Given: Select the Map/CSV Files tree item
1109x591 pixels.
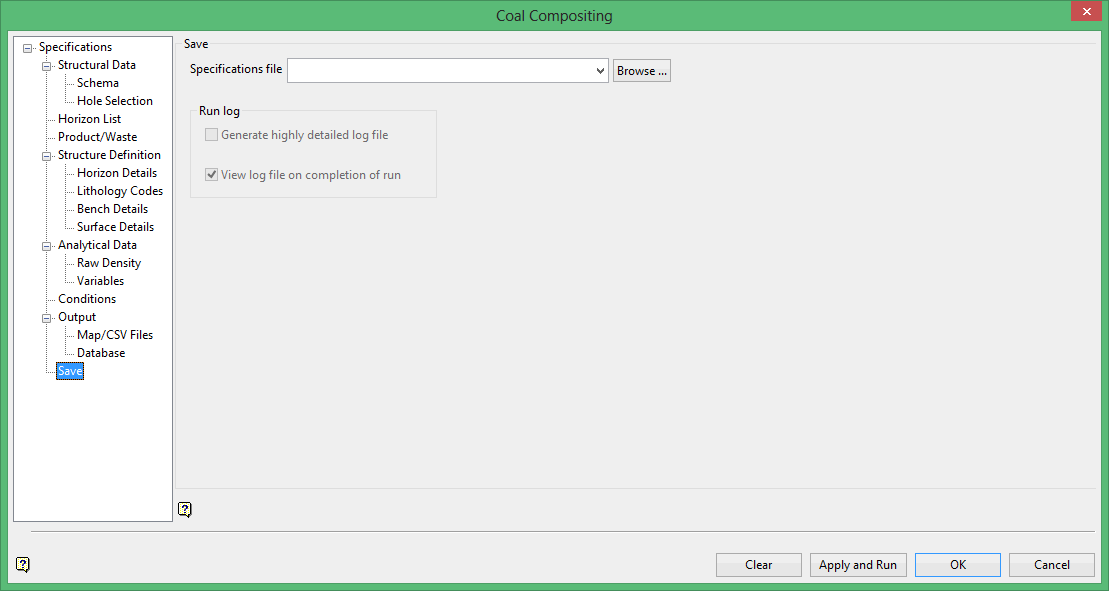Looking at the screenshot, I should (114, 335).
